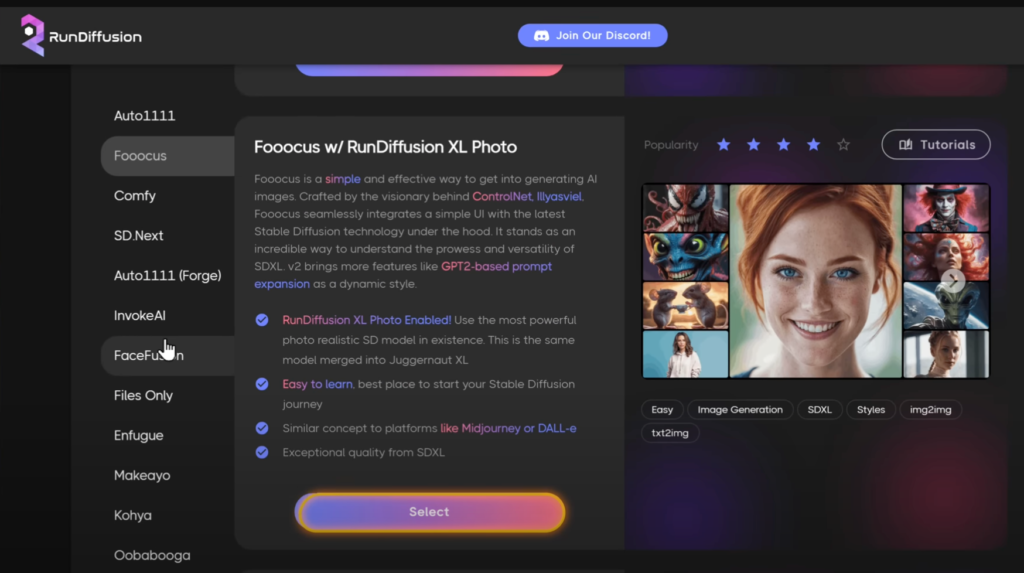The width and height of the screenshot is (1024, 573).
Task: Open Makeayo from the sidebar
Action: coord(167,475)
